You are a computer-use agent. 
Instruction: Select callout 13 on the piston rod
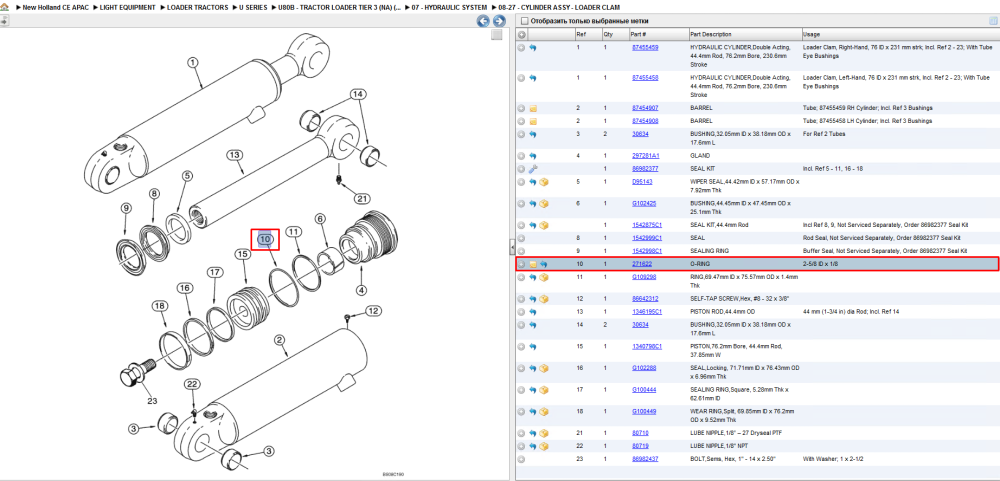(234, 155)
